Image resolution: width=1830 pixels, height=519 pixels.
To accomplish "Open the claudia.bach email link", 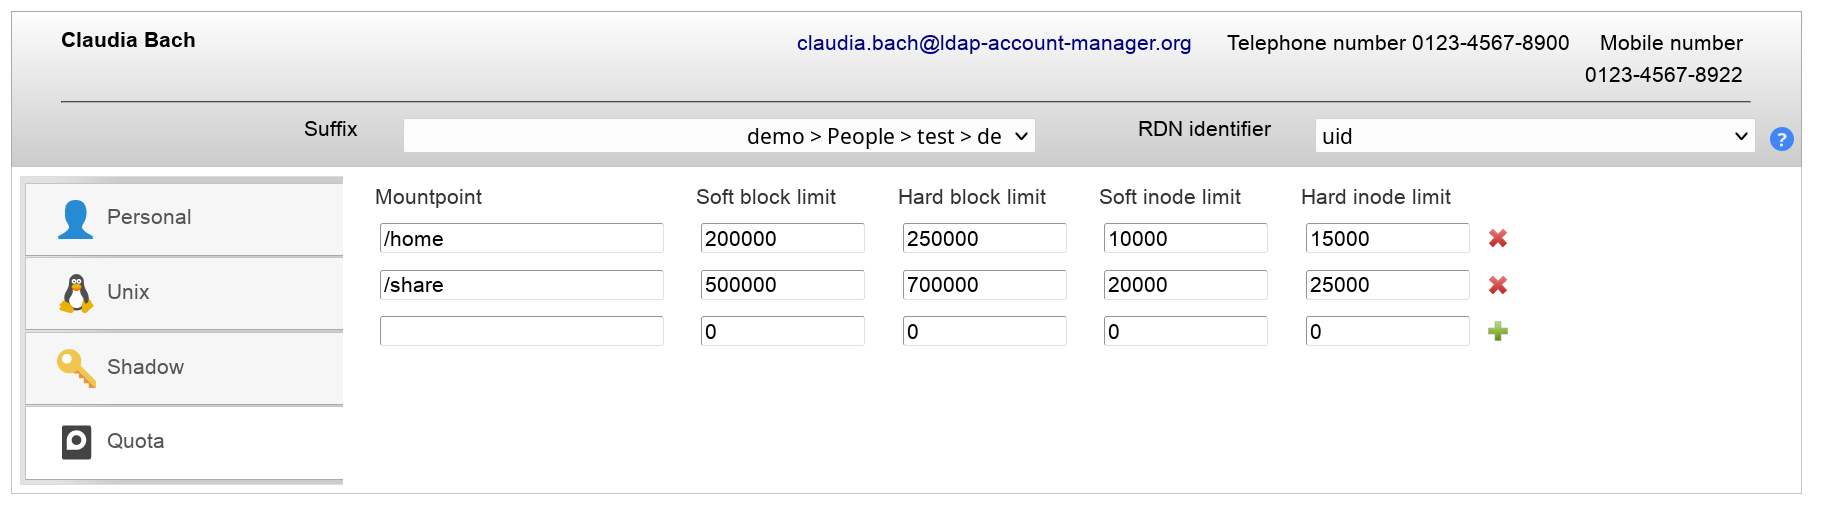I will (993, 43).
